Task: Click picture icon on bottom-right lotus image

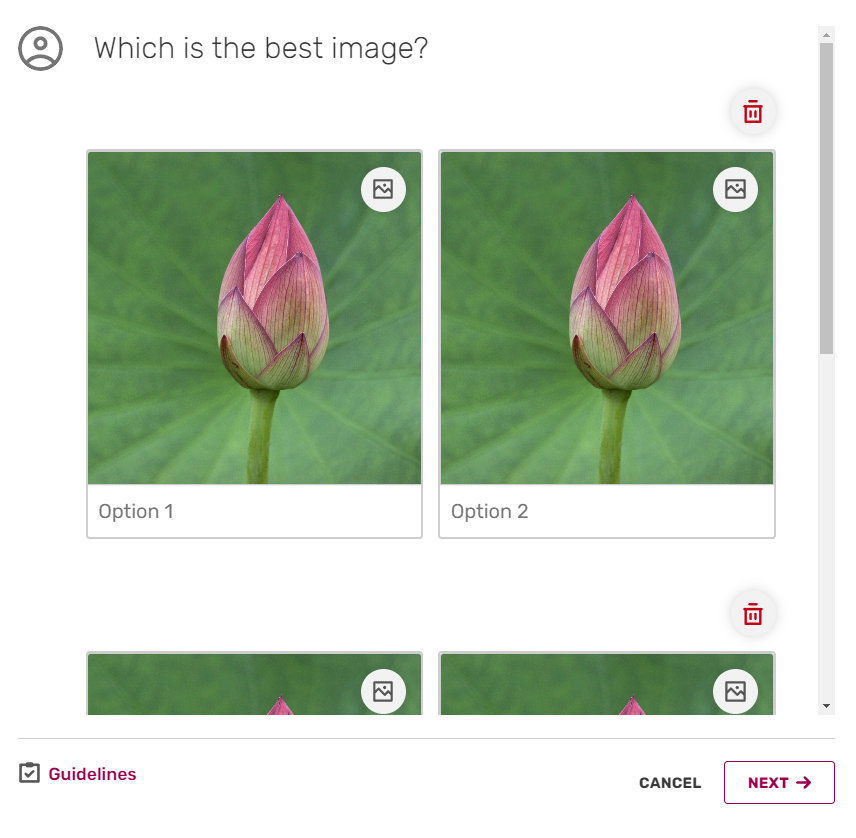Action: pyautogui.click(x=735, y=691)
